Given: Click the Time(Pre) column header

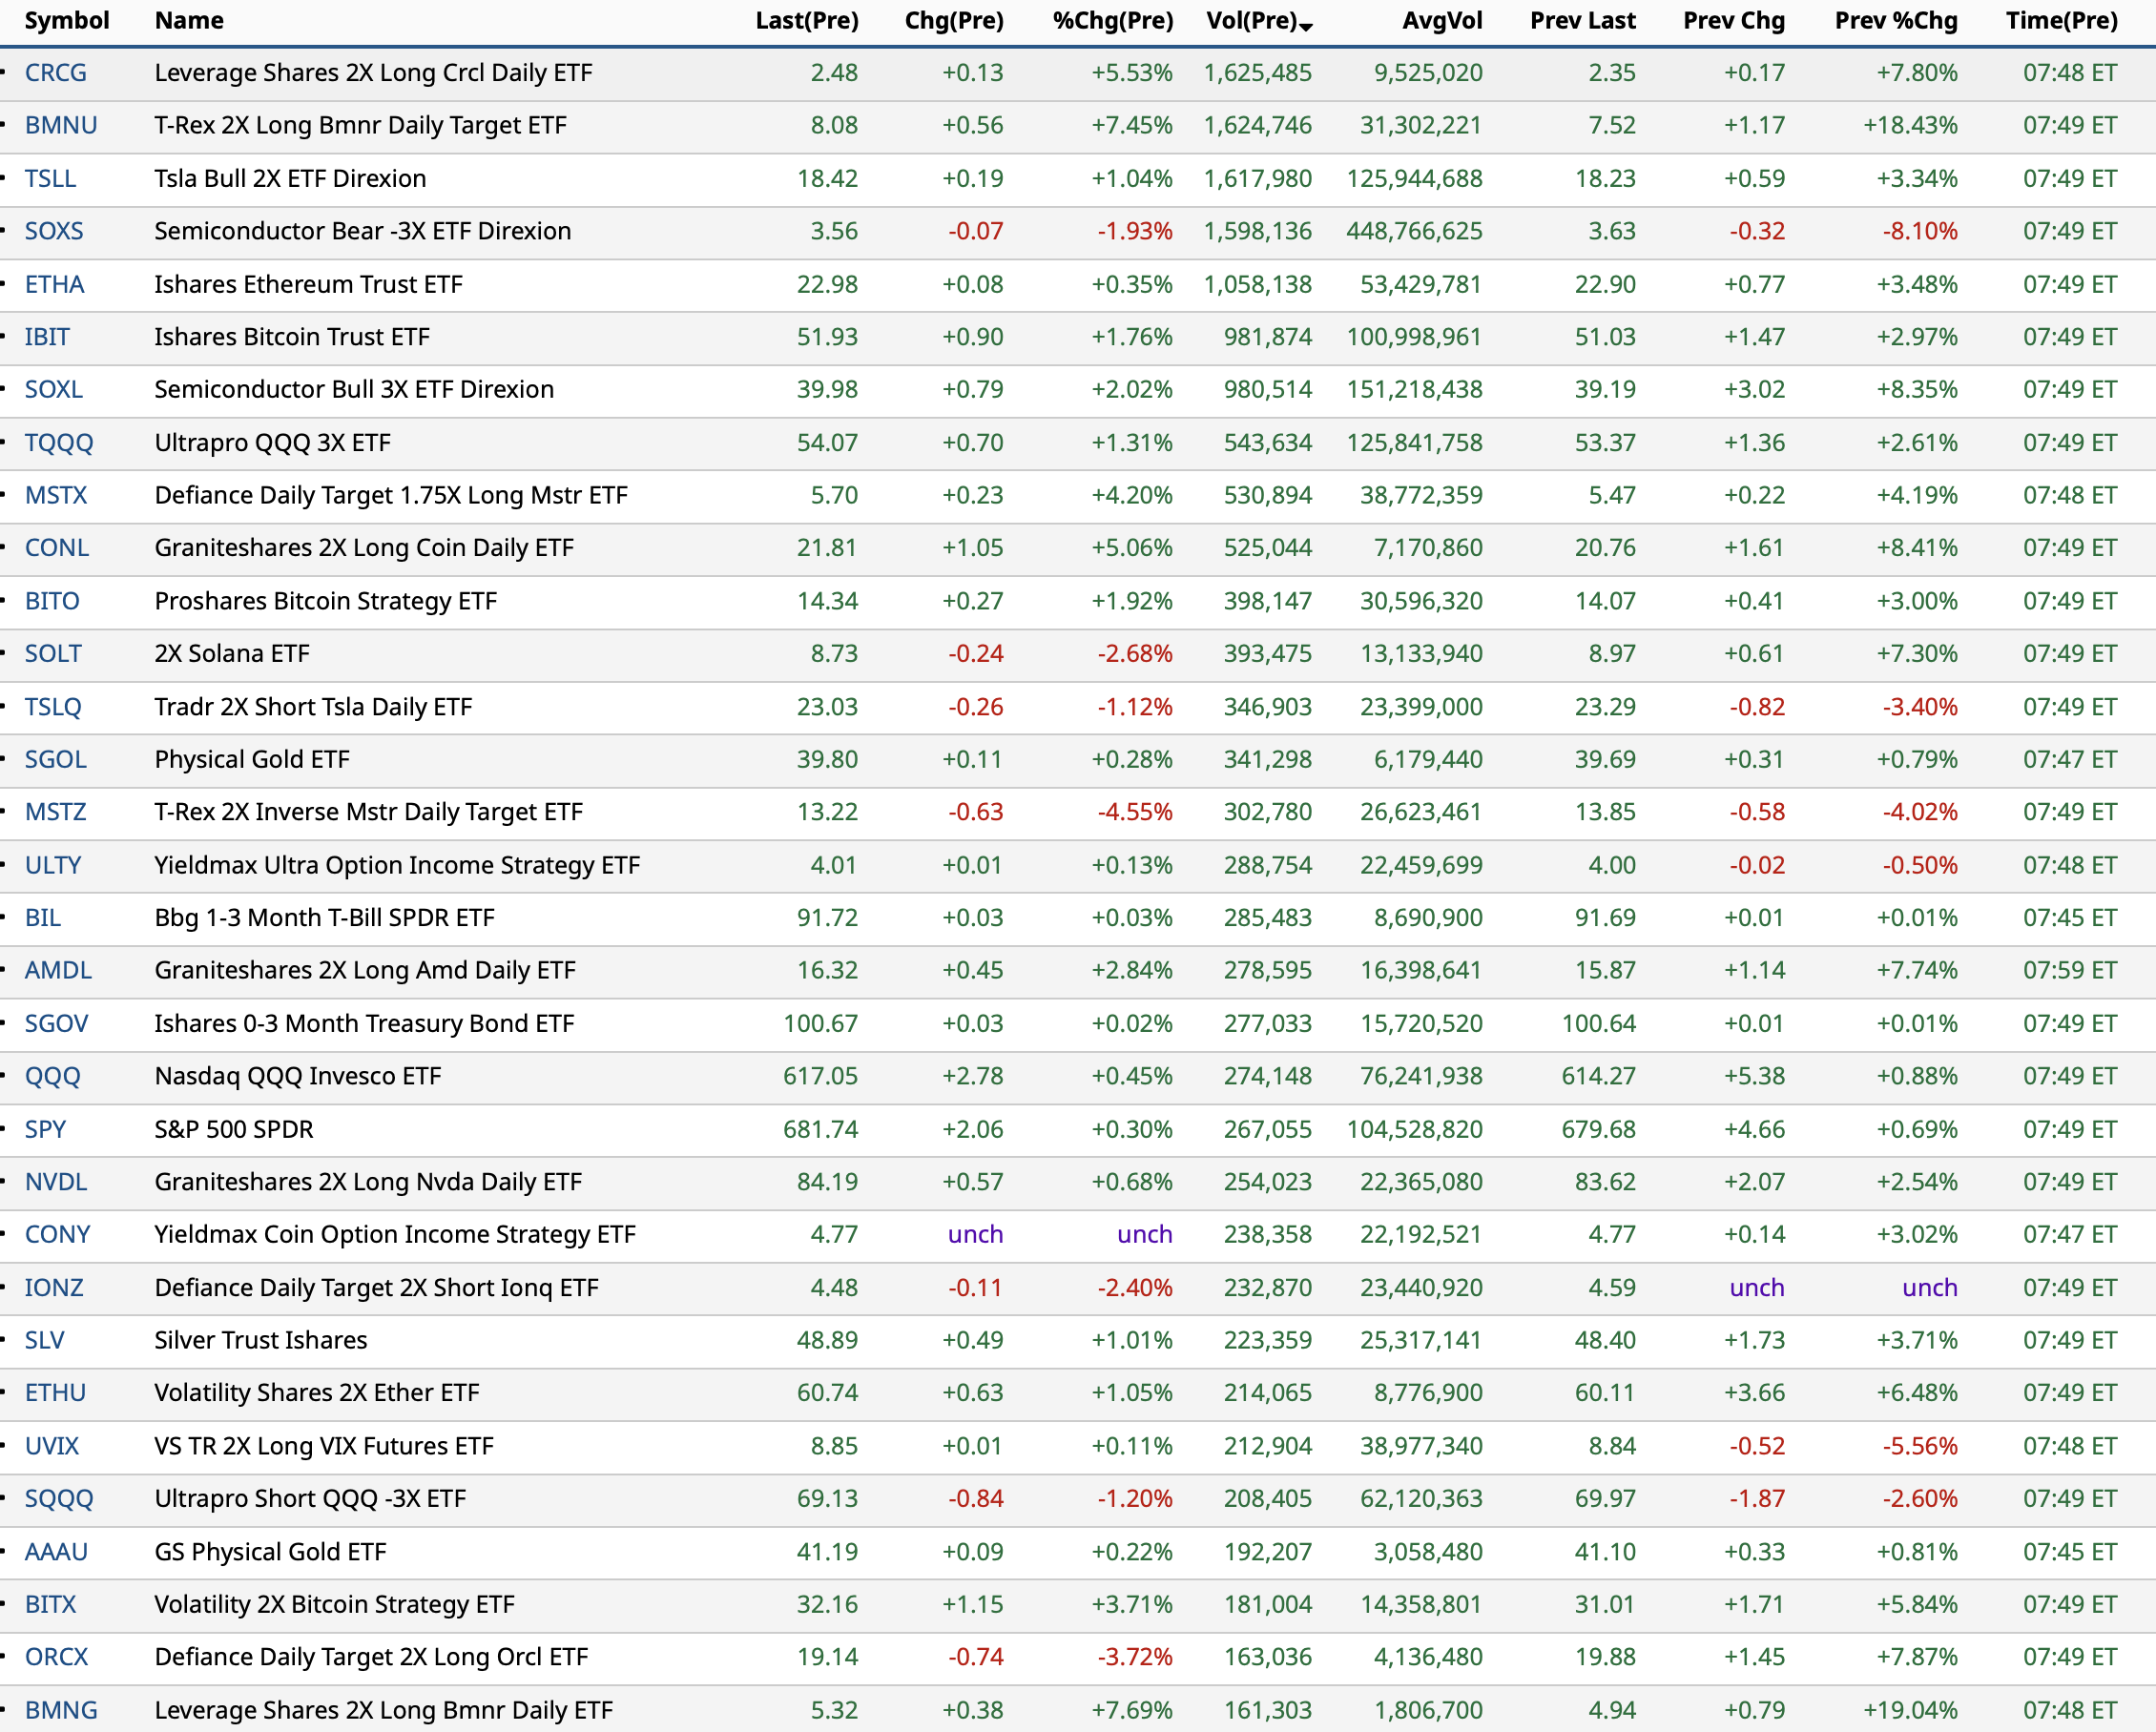Looking at the screenshot, I should click(2061, 21).
